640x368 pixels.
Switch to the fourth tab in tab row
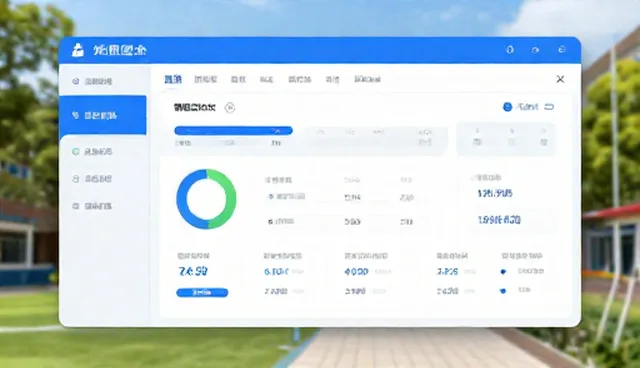[x=266, y=79]
